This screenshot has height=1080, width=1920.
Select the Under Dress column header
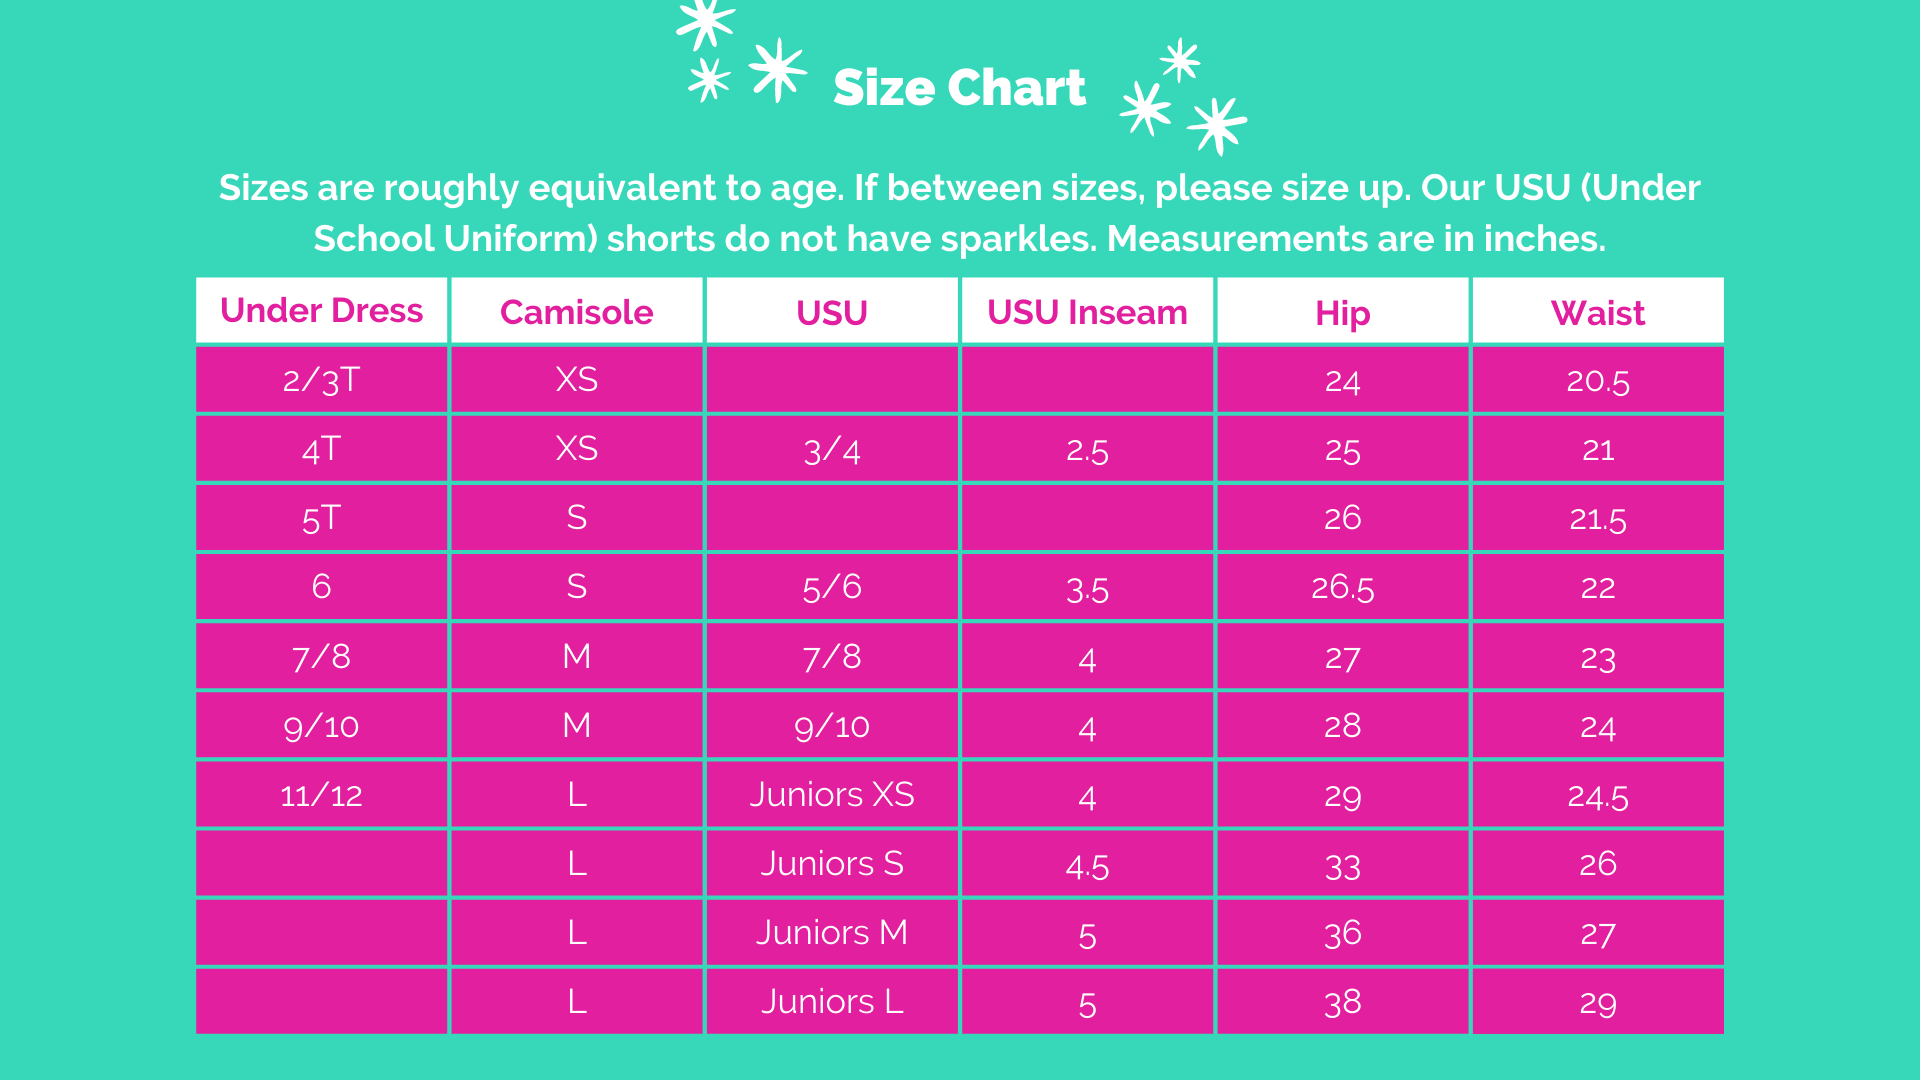click(321, 311)
